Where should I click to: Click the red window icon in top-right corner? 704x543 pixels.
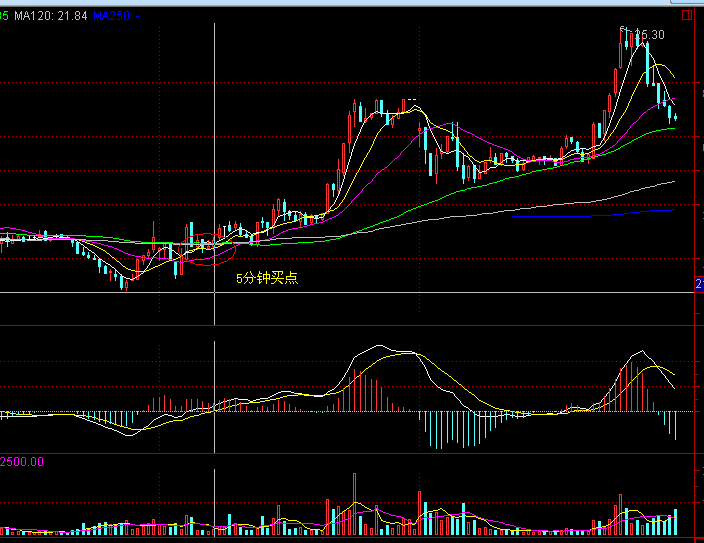point(686,16)
